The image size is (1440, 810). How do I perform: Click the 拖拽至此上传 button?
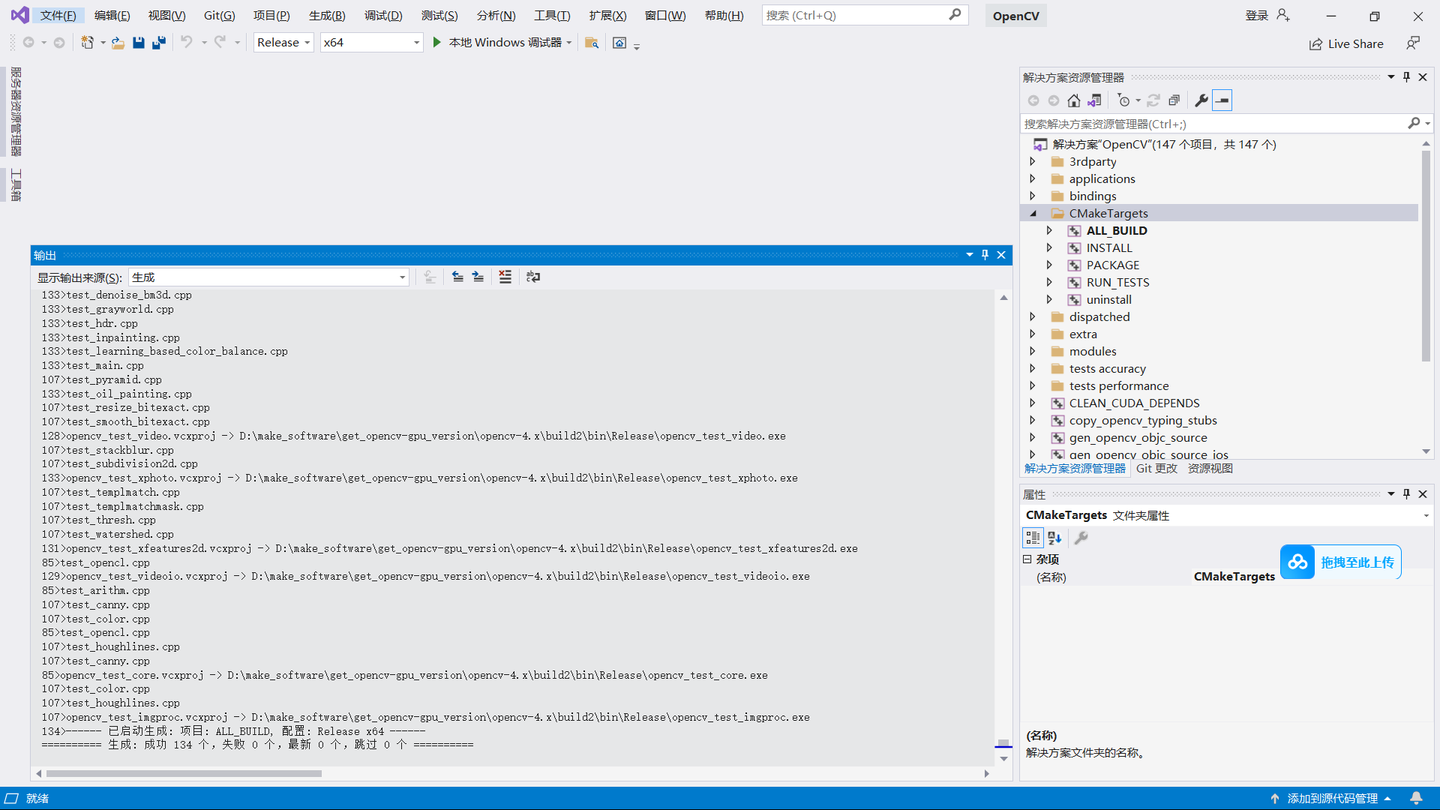[1340, 562]
